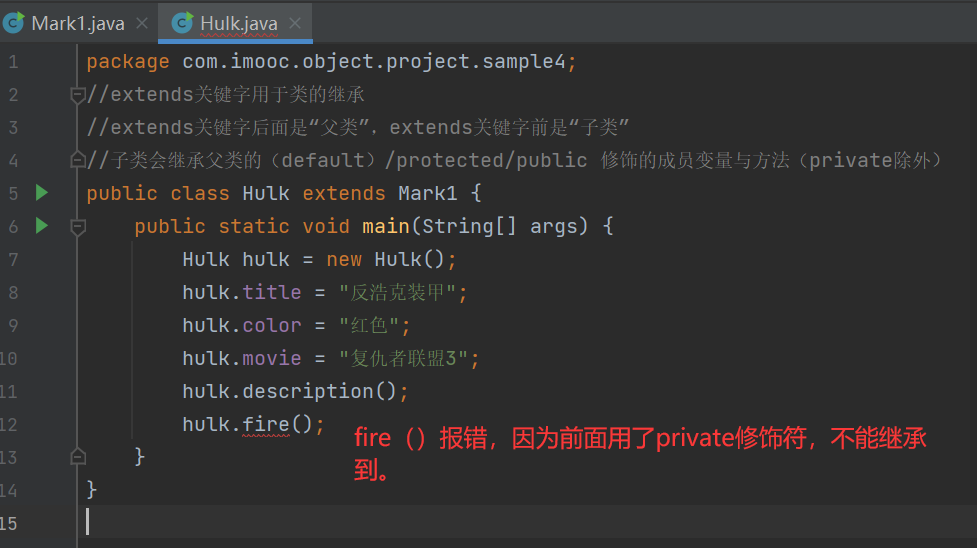Viewport: 977px width, 548px height.
Task: Click run icon beside main method
Action: click(x=41, y=226)
